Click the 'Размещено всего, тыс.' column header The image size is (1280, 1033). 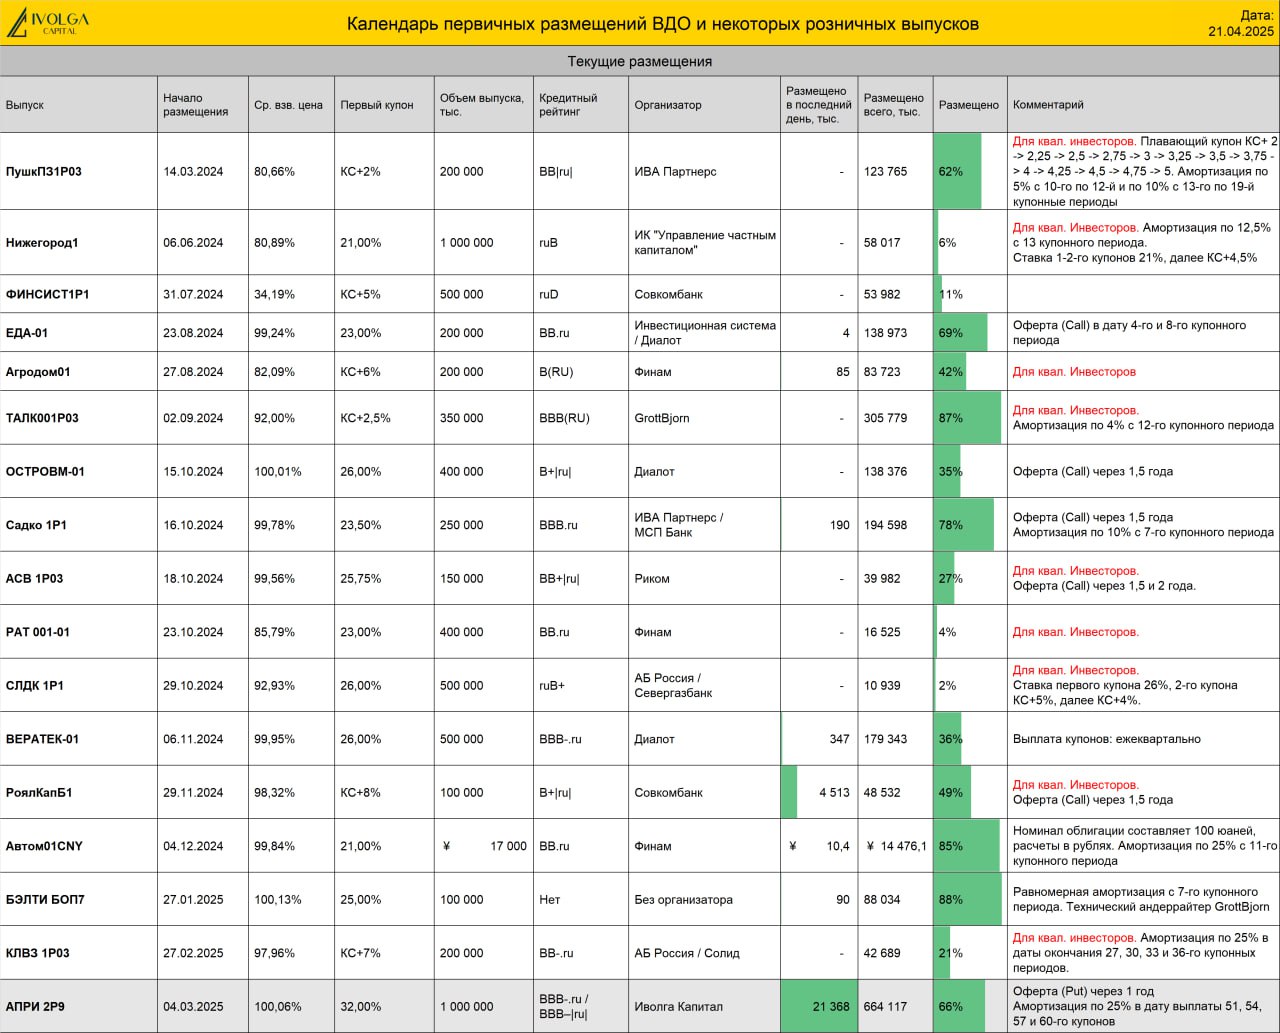(894, 105)
